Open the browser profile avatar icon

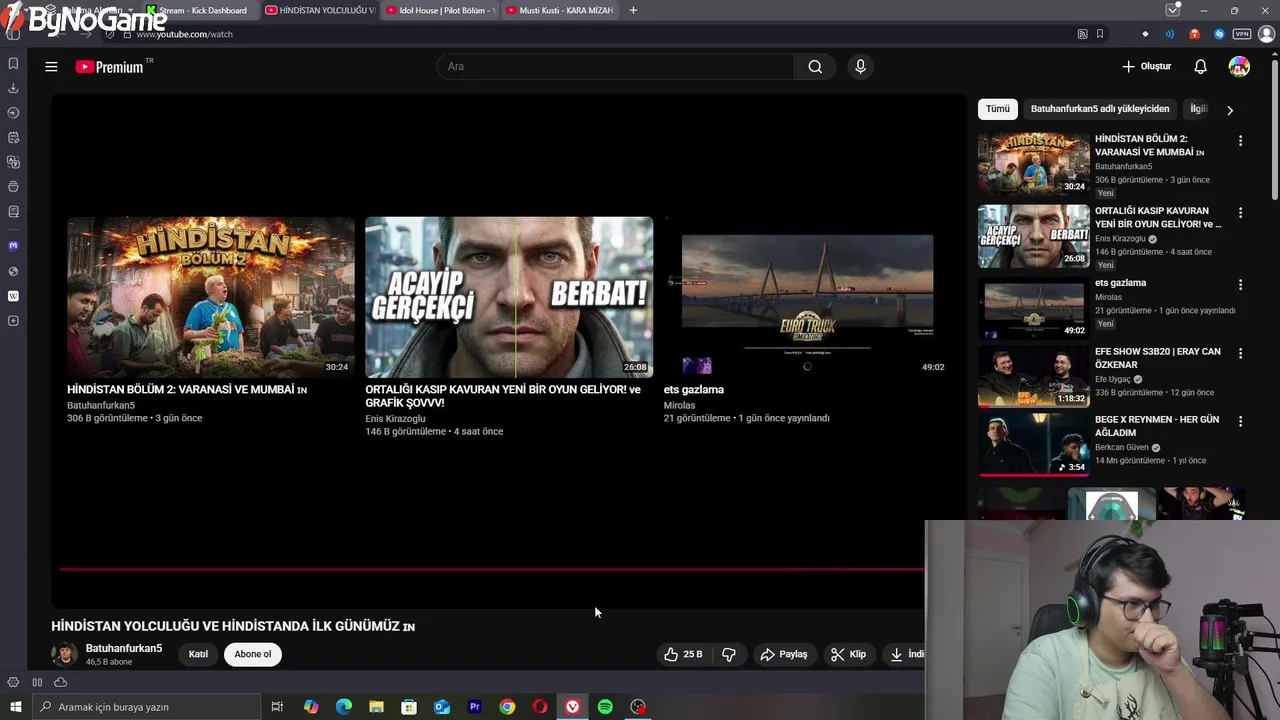click(x=1266, y=34)
